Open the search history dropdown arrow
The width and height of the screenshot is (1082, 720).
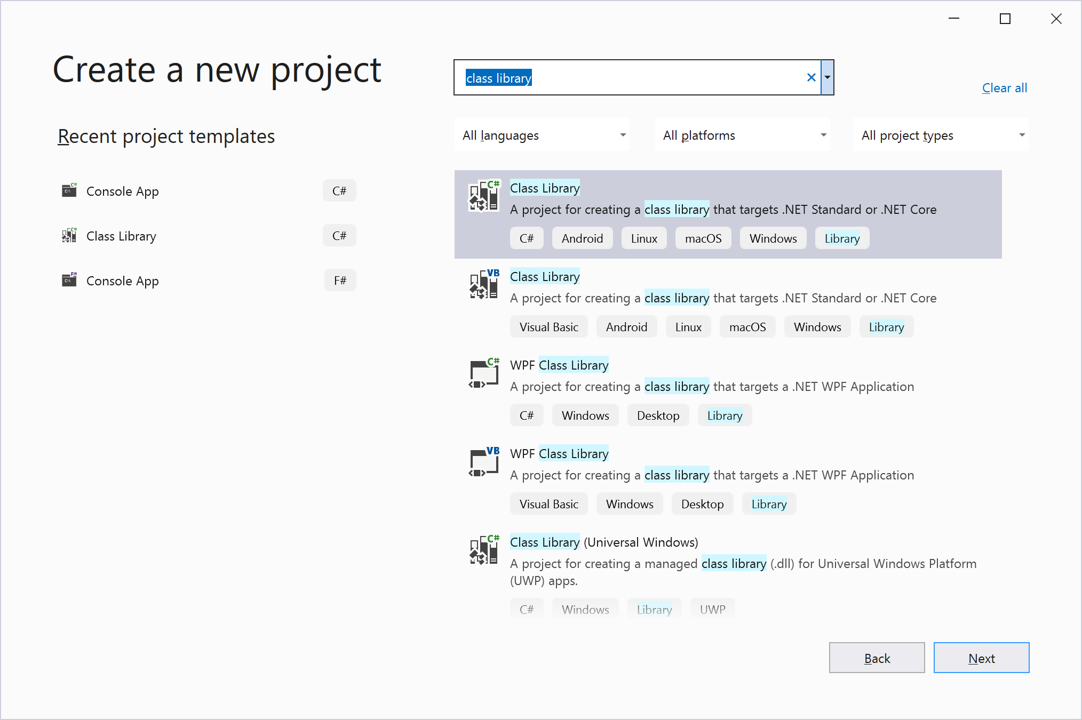click(x=827, y=77)
